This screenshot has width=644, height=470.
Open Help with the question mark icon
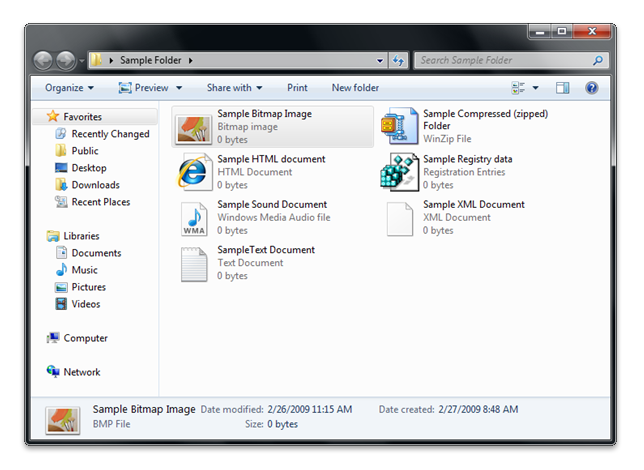click(591, 88)
